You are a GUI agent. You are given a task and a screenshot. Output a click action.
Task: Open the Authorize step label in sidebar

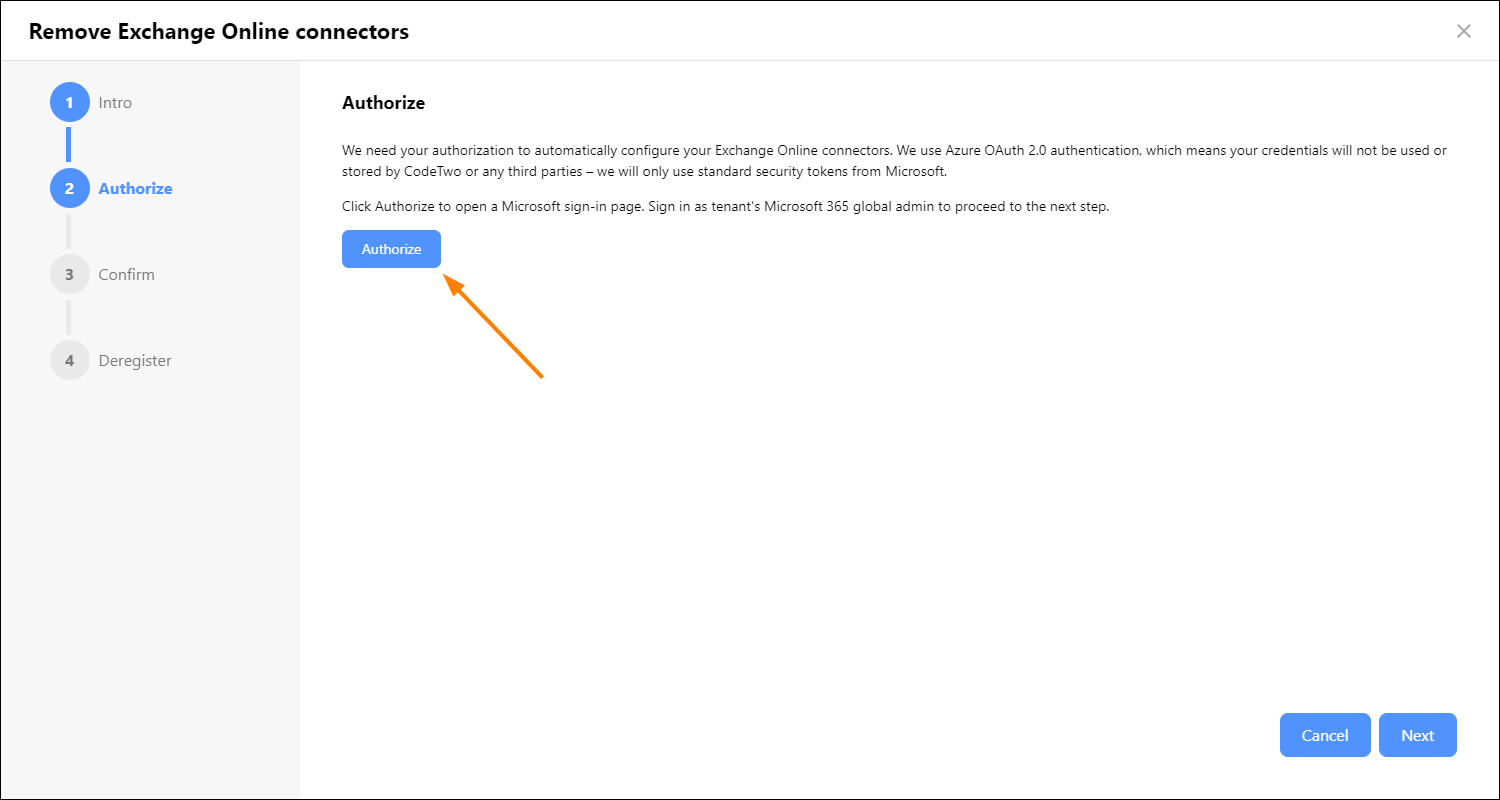pyautogui.click(x=135, y=188)
